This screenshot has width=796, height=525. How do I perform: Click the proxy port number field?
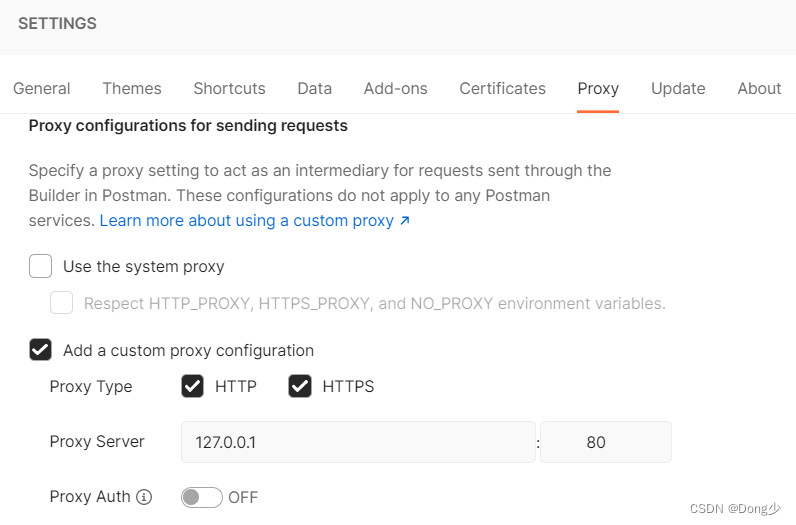point(605,442)
